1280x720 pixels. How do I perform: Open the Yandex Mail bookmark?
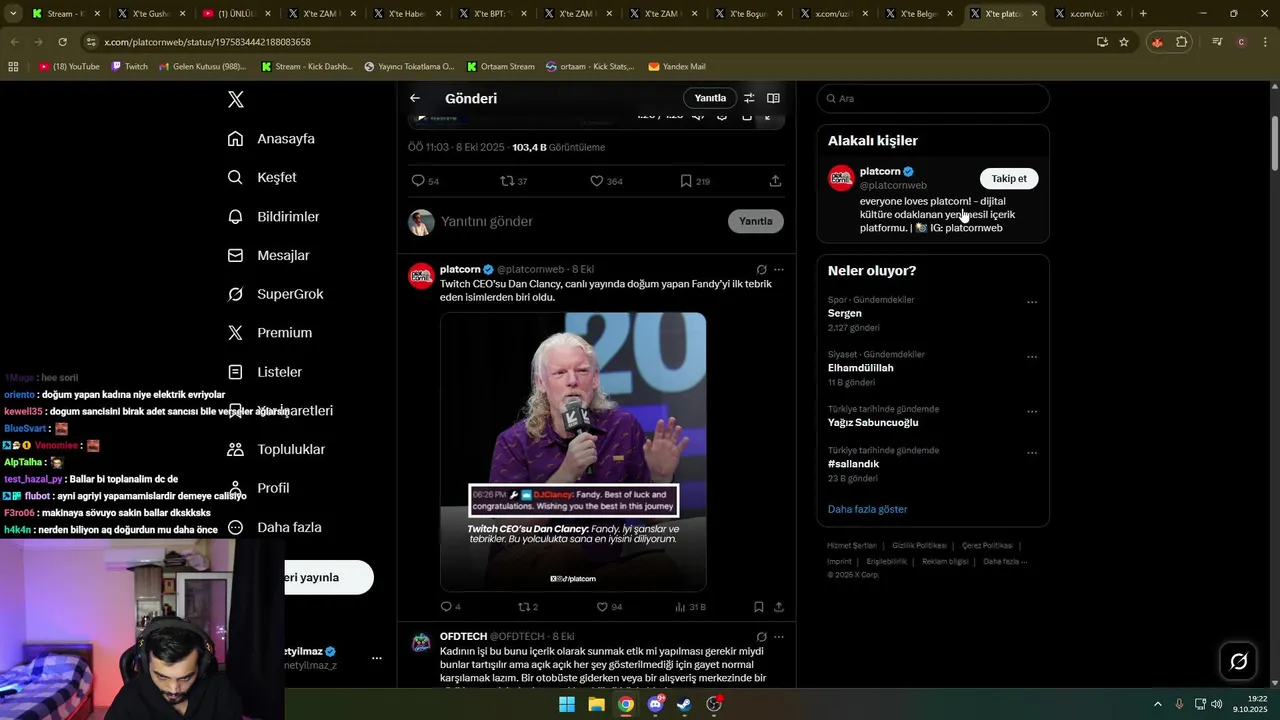pos(677,67)
